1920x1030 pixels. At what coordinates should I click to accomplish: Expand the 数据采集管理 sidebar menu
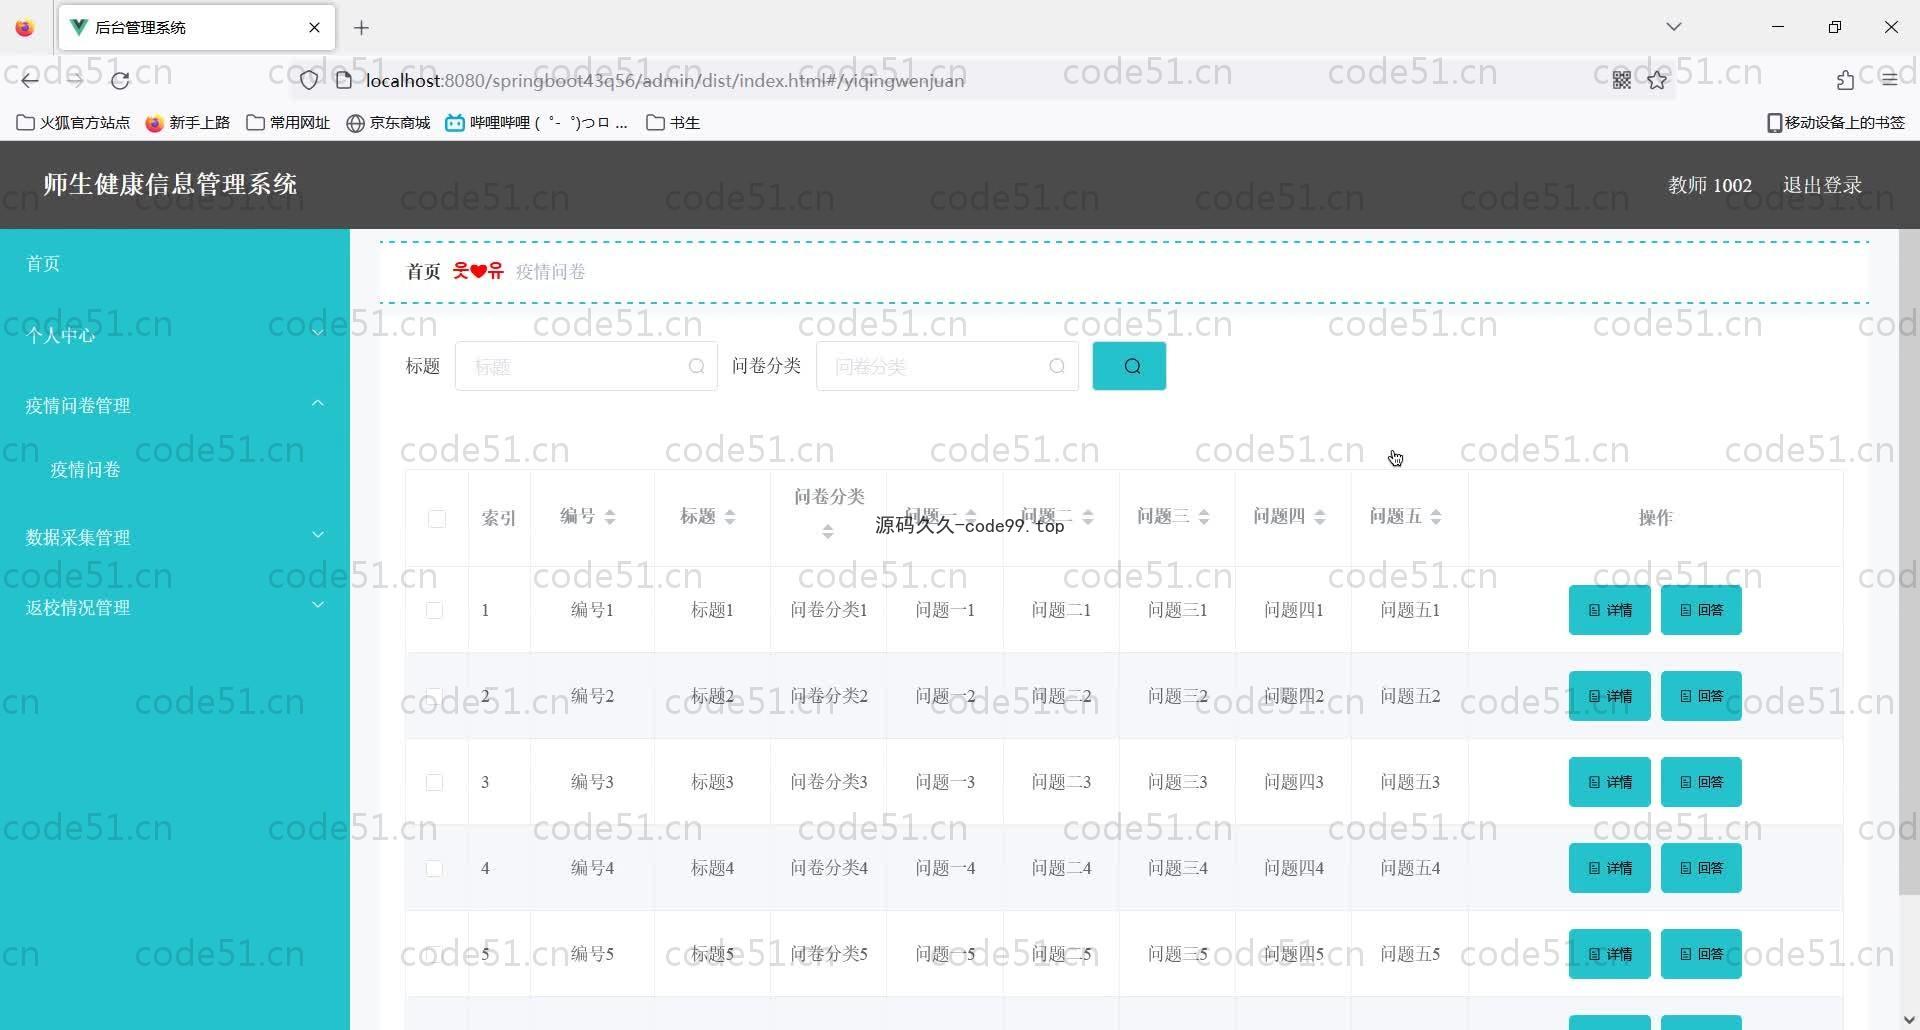pos(175,537)
